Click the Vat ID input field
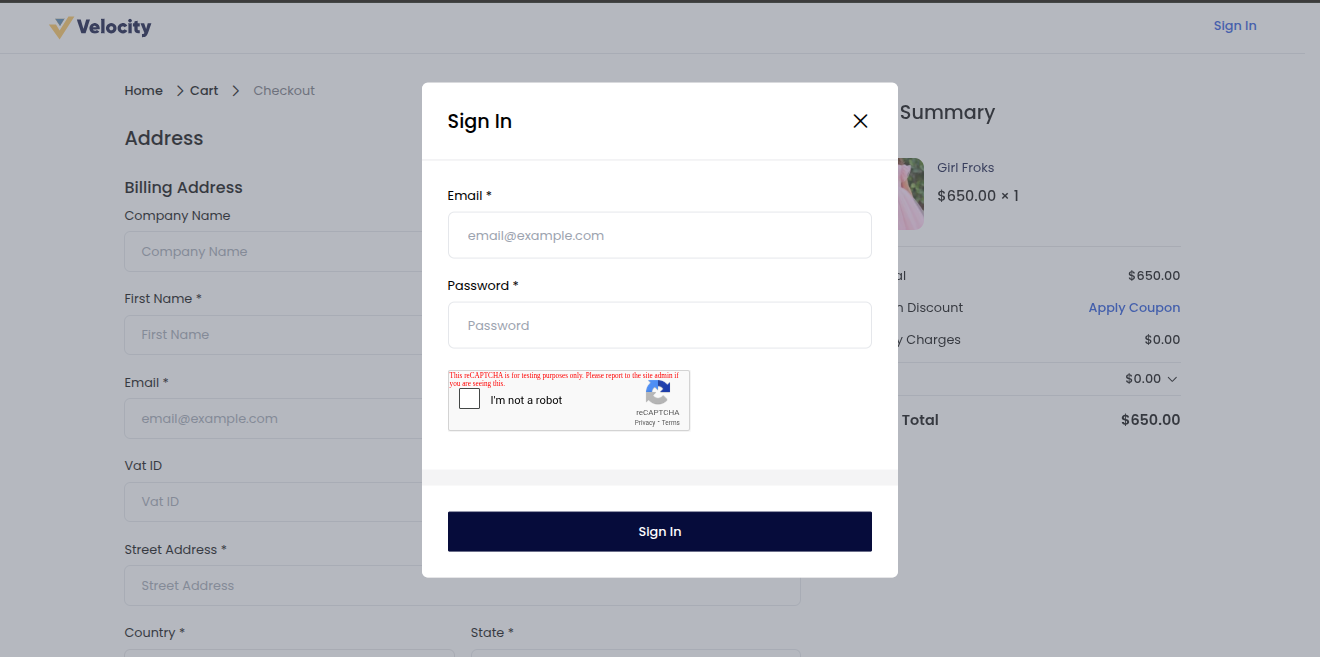 pyautogui.click(x=272, y=502)
